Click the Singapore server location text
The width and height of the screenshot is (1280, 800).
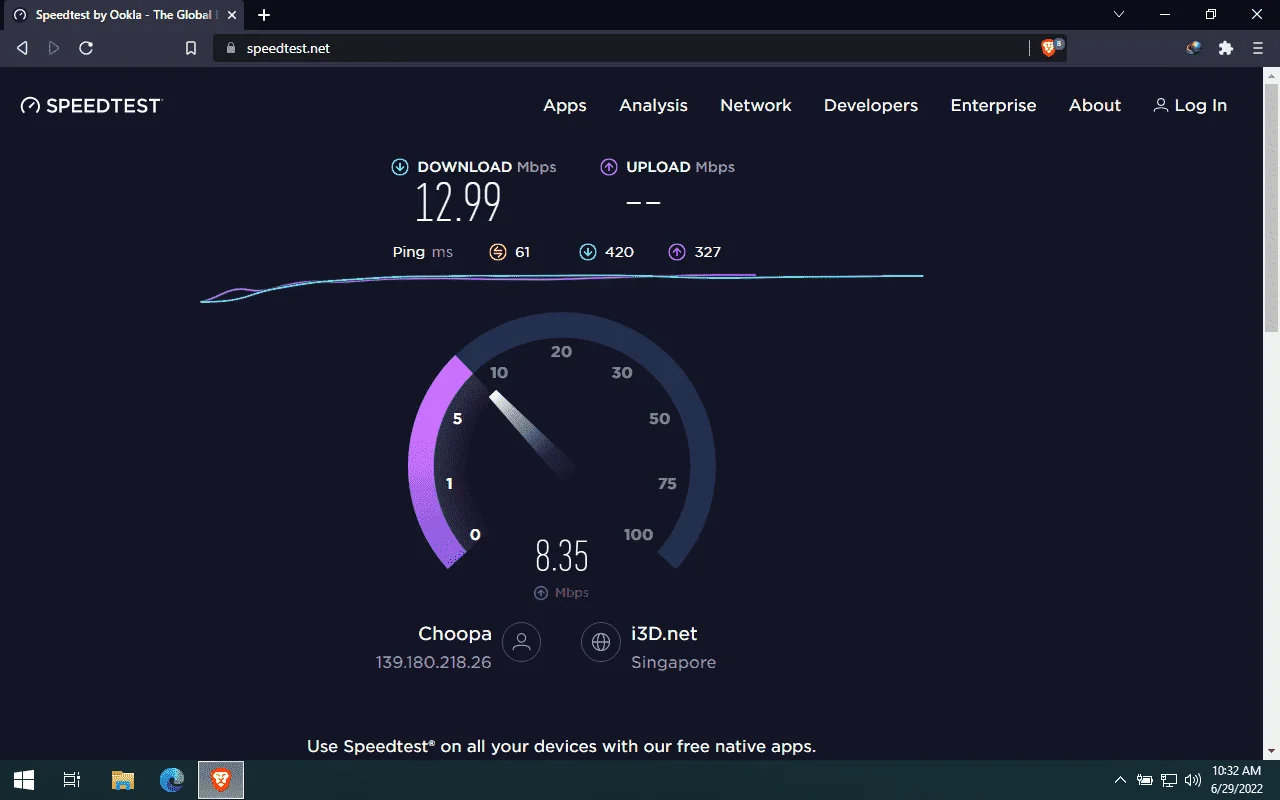[x=673, y=662]
